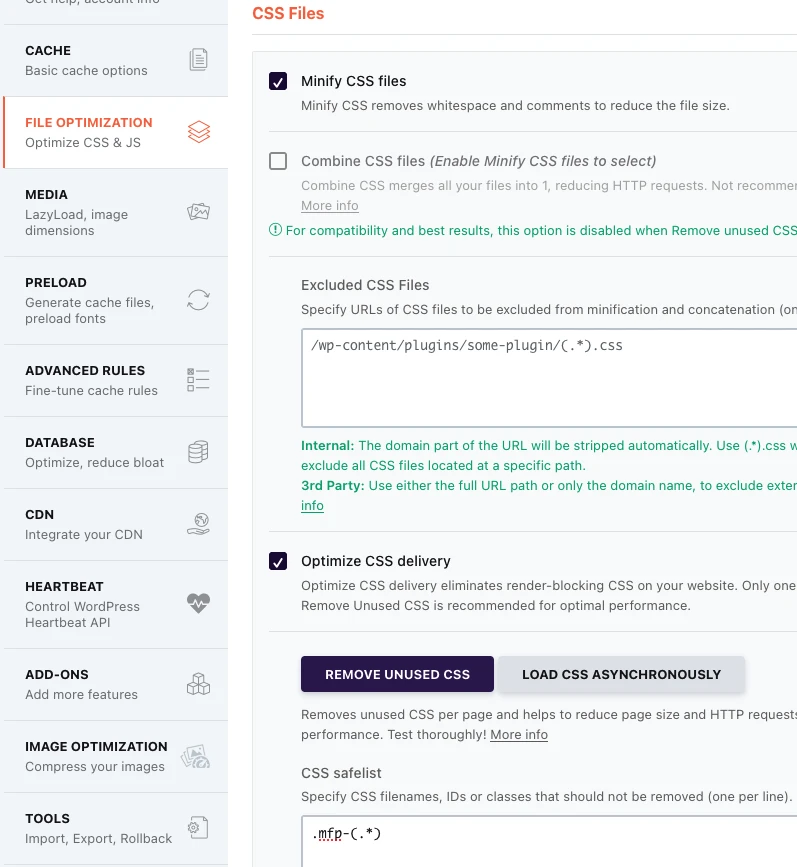The height and width of the screenshot is (867, 797).
Task: Click the File Optimization layers icon
Action: tap(198, 132)
